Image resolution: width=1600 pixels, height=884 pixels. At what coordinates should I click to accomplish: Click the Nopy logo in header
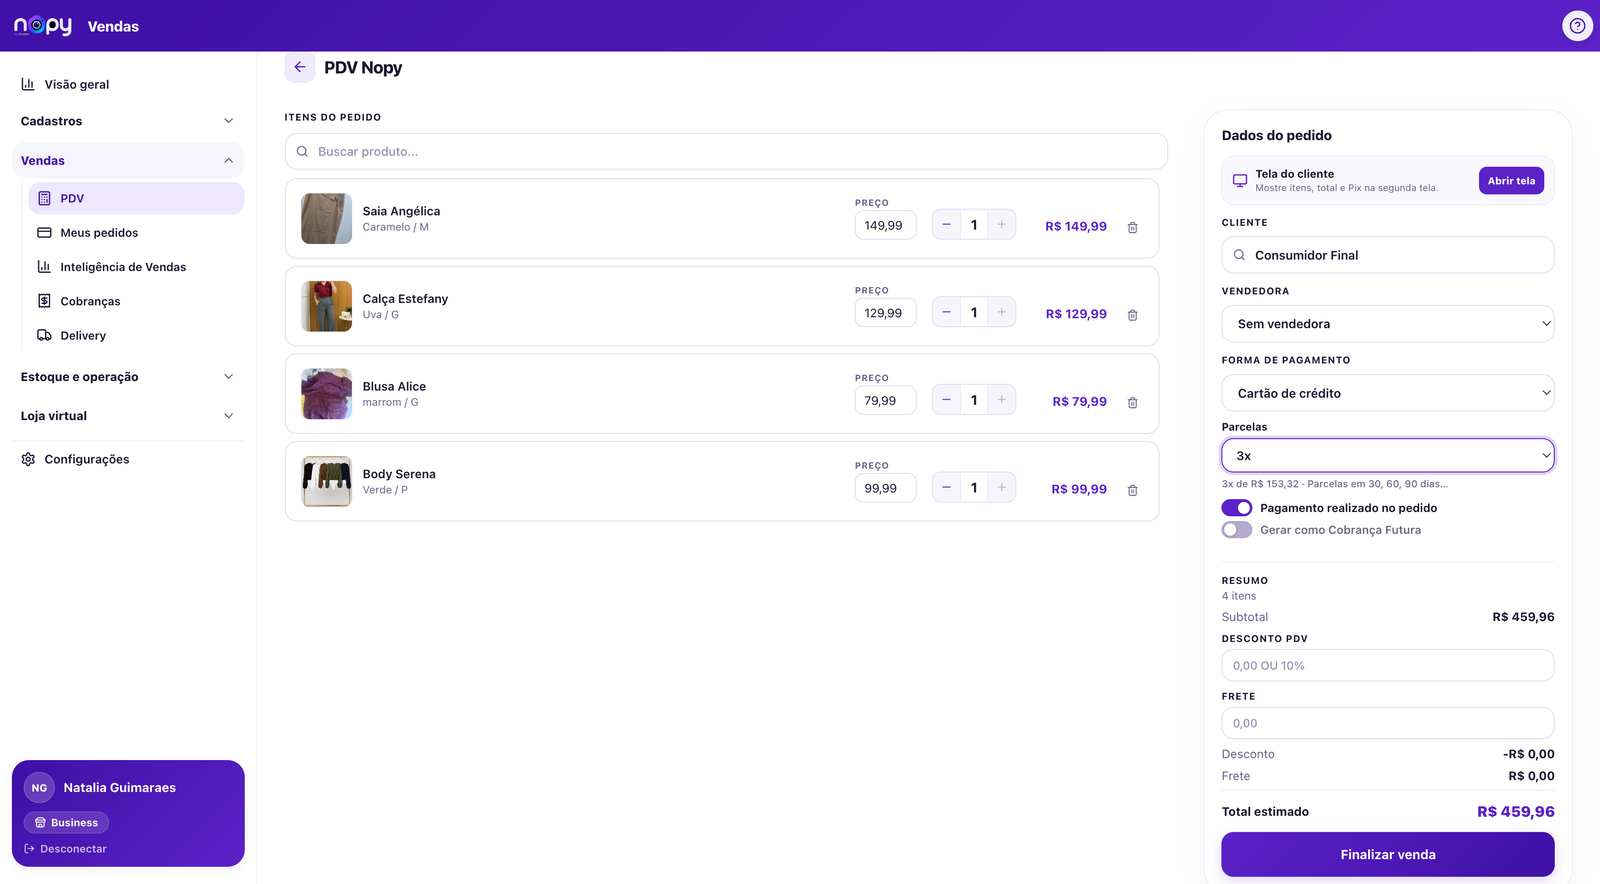(43, 26)
